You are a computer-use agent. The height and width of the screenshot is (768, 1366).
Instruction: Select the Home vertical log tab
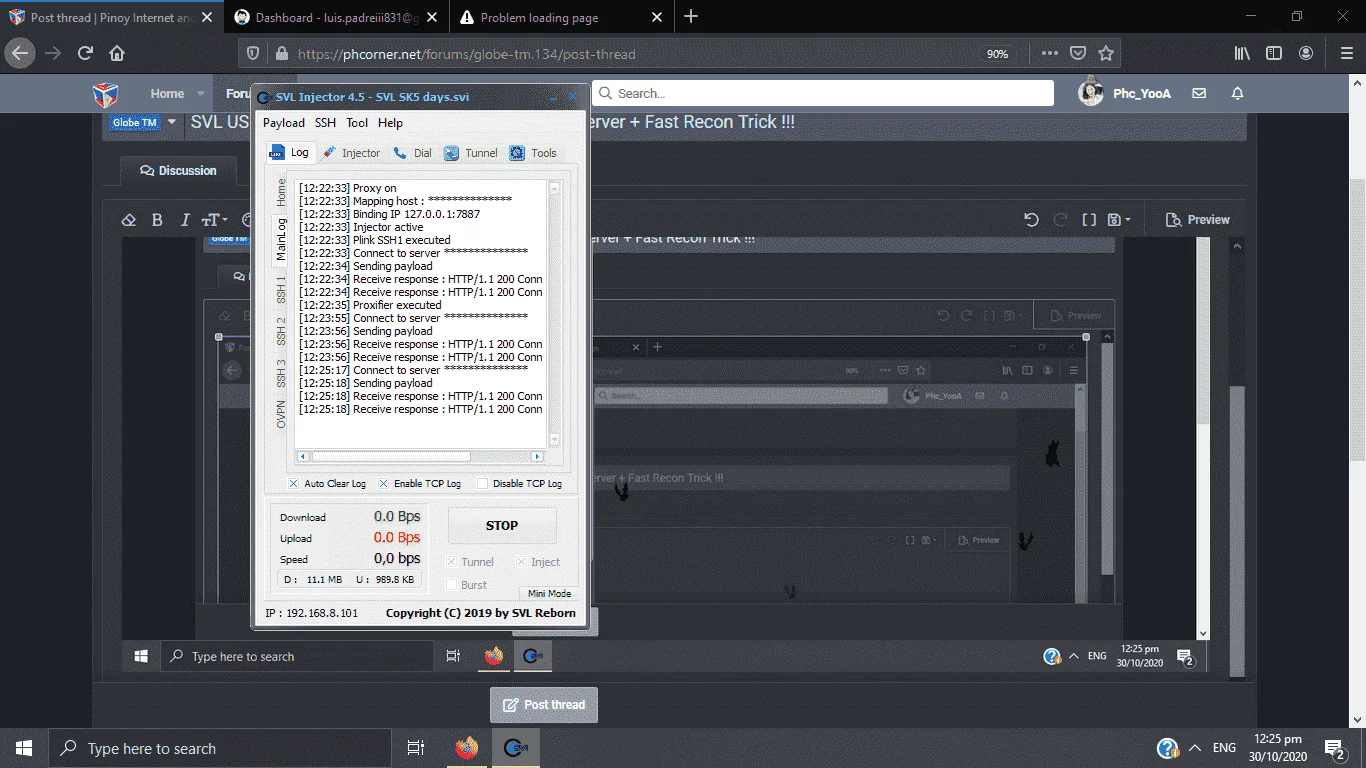281,192
